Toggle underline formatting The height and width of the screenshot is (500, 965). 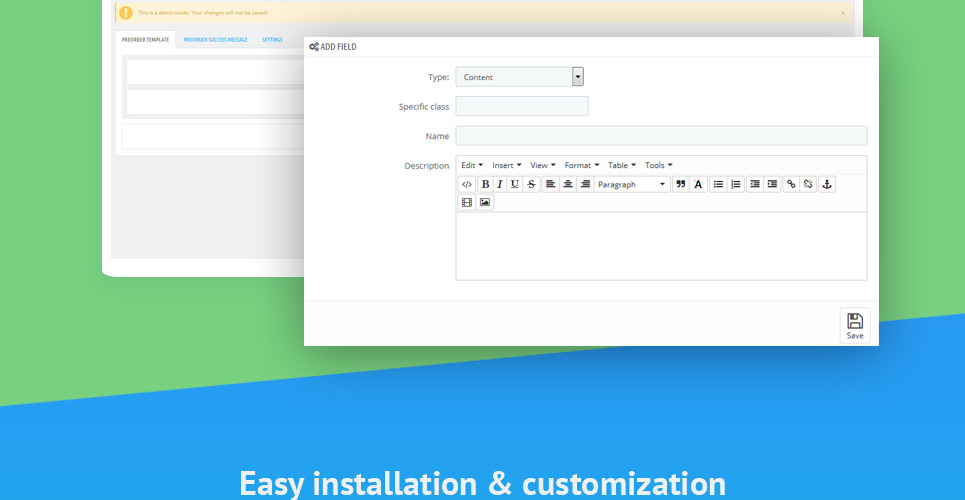(515, 184)
